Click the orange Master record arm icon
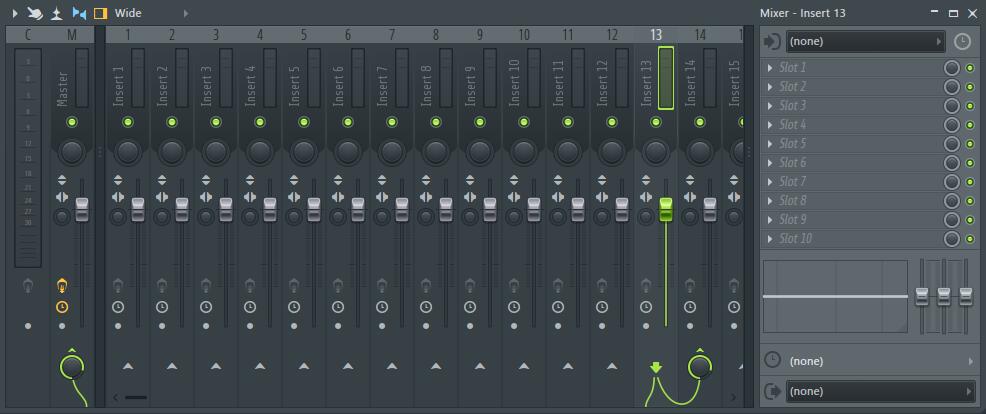Viewport: 986px width, 414px height. [62, 286]
